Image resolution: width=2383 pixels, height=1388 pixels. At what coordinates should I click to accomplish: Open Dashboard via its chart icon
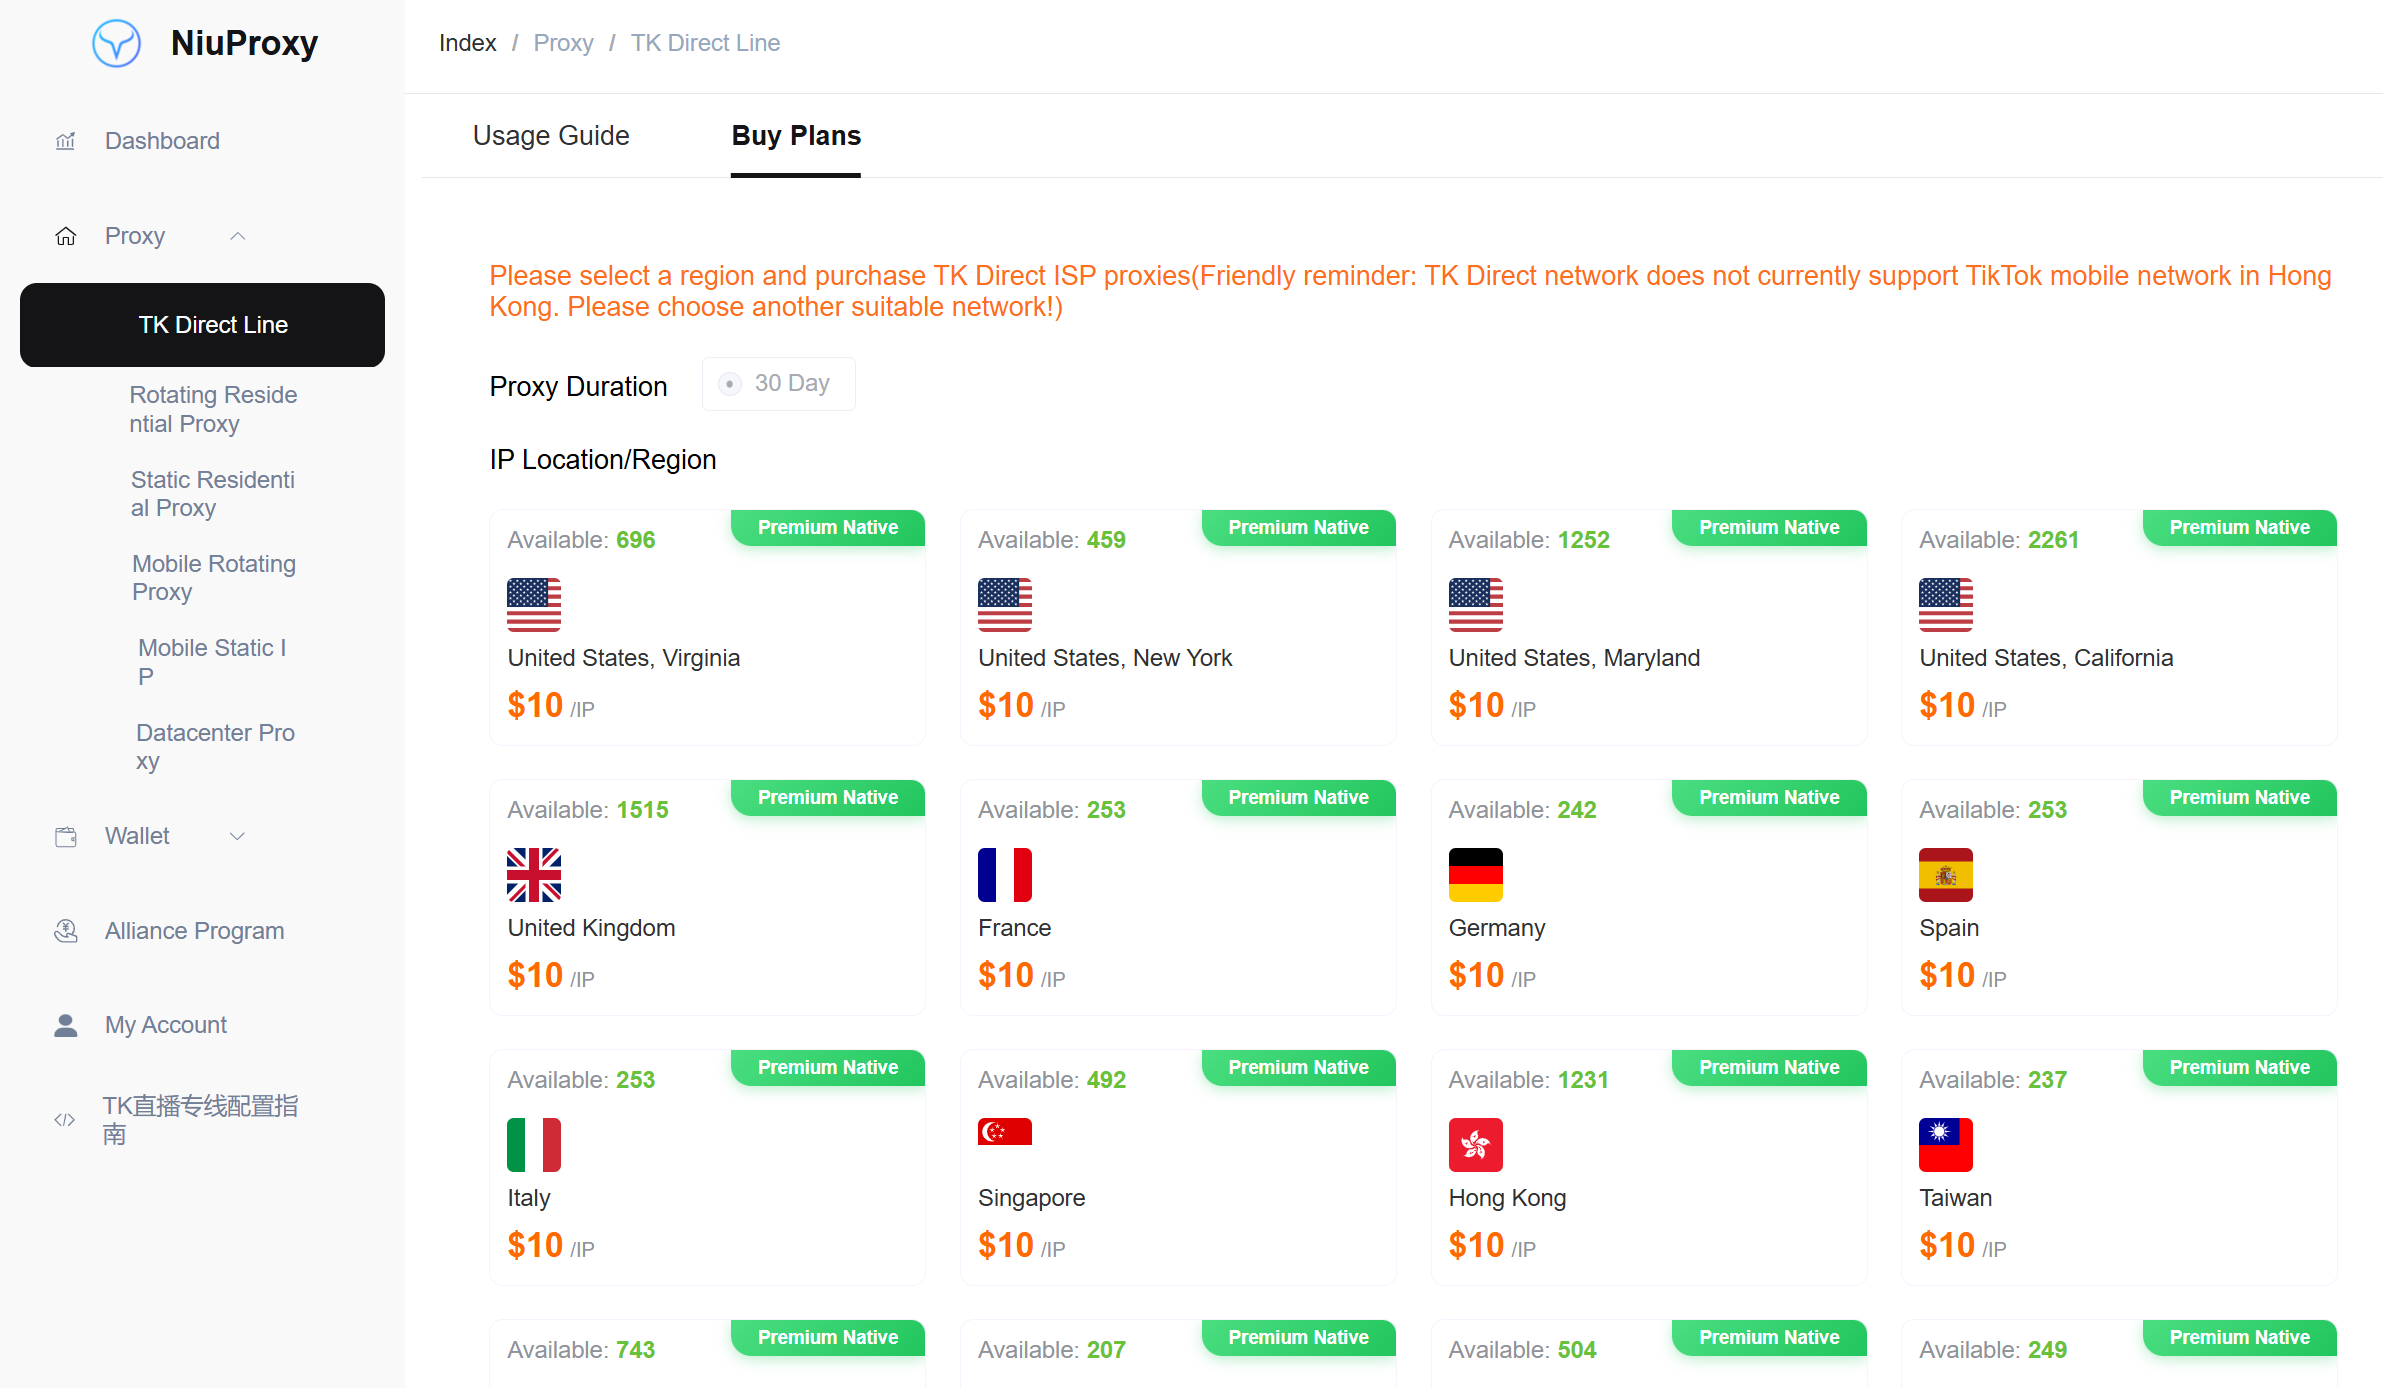click(66, 141)
